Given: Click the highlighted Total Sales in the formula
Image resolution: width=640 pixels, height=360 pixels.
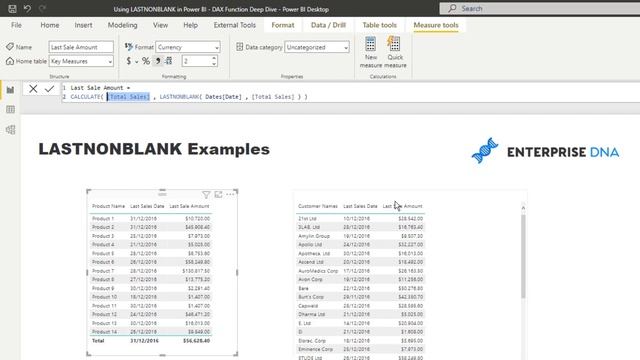Looking at the screenshot, I should click(129, 97).
